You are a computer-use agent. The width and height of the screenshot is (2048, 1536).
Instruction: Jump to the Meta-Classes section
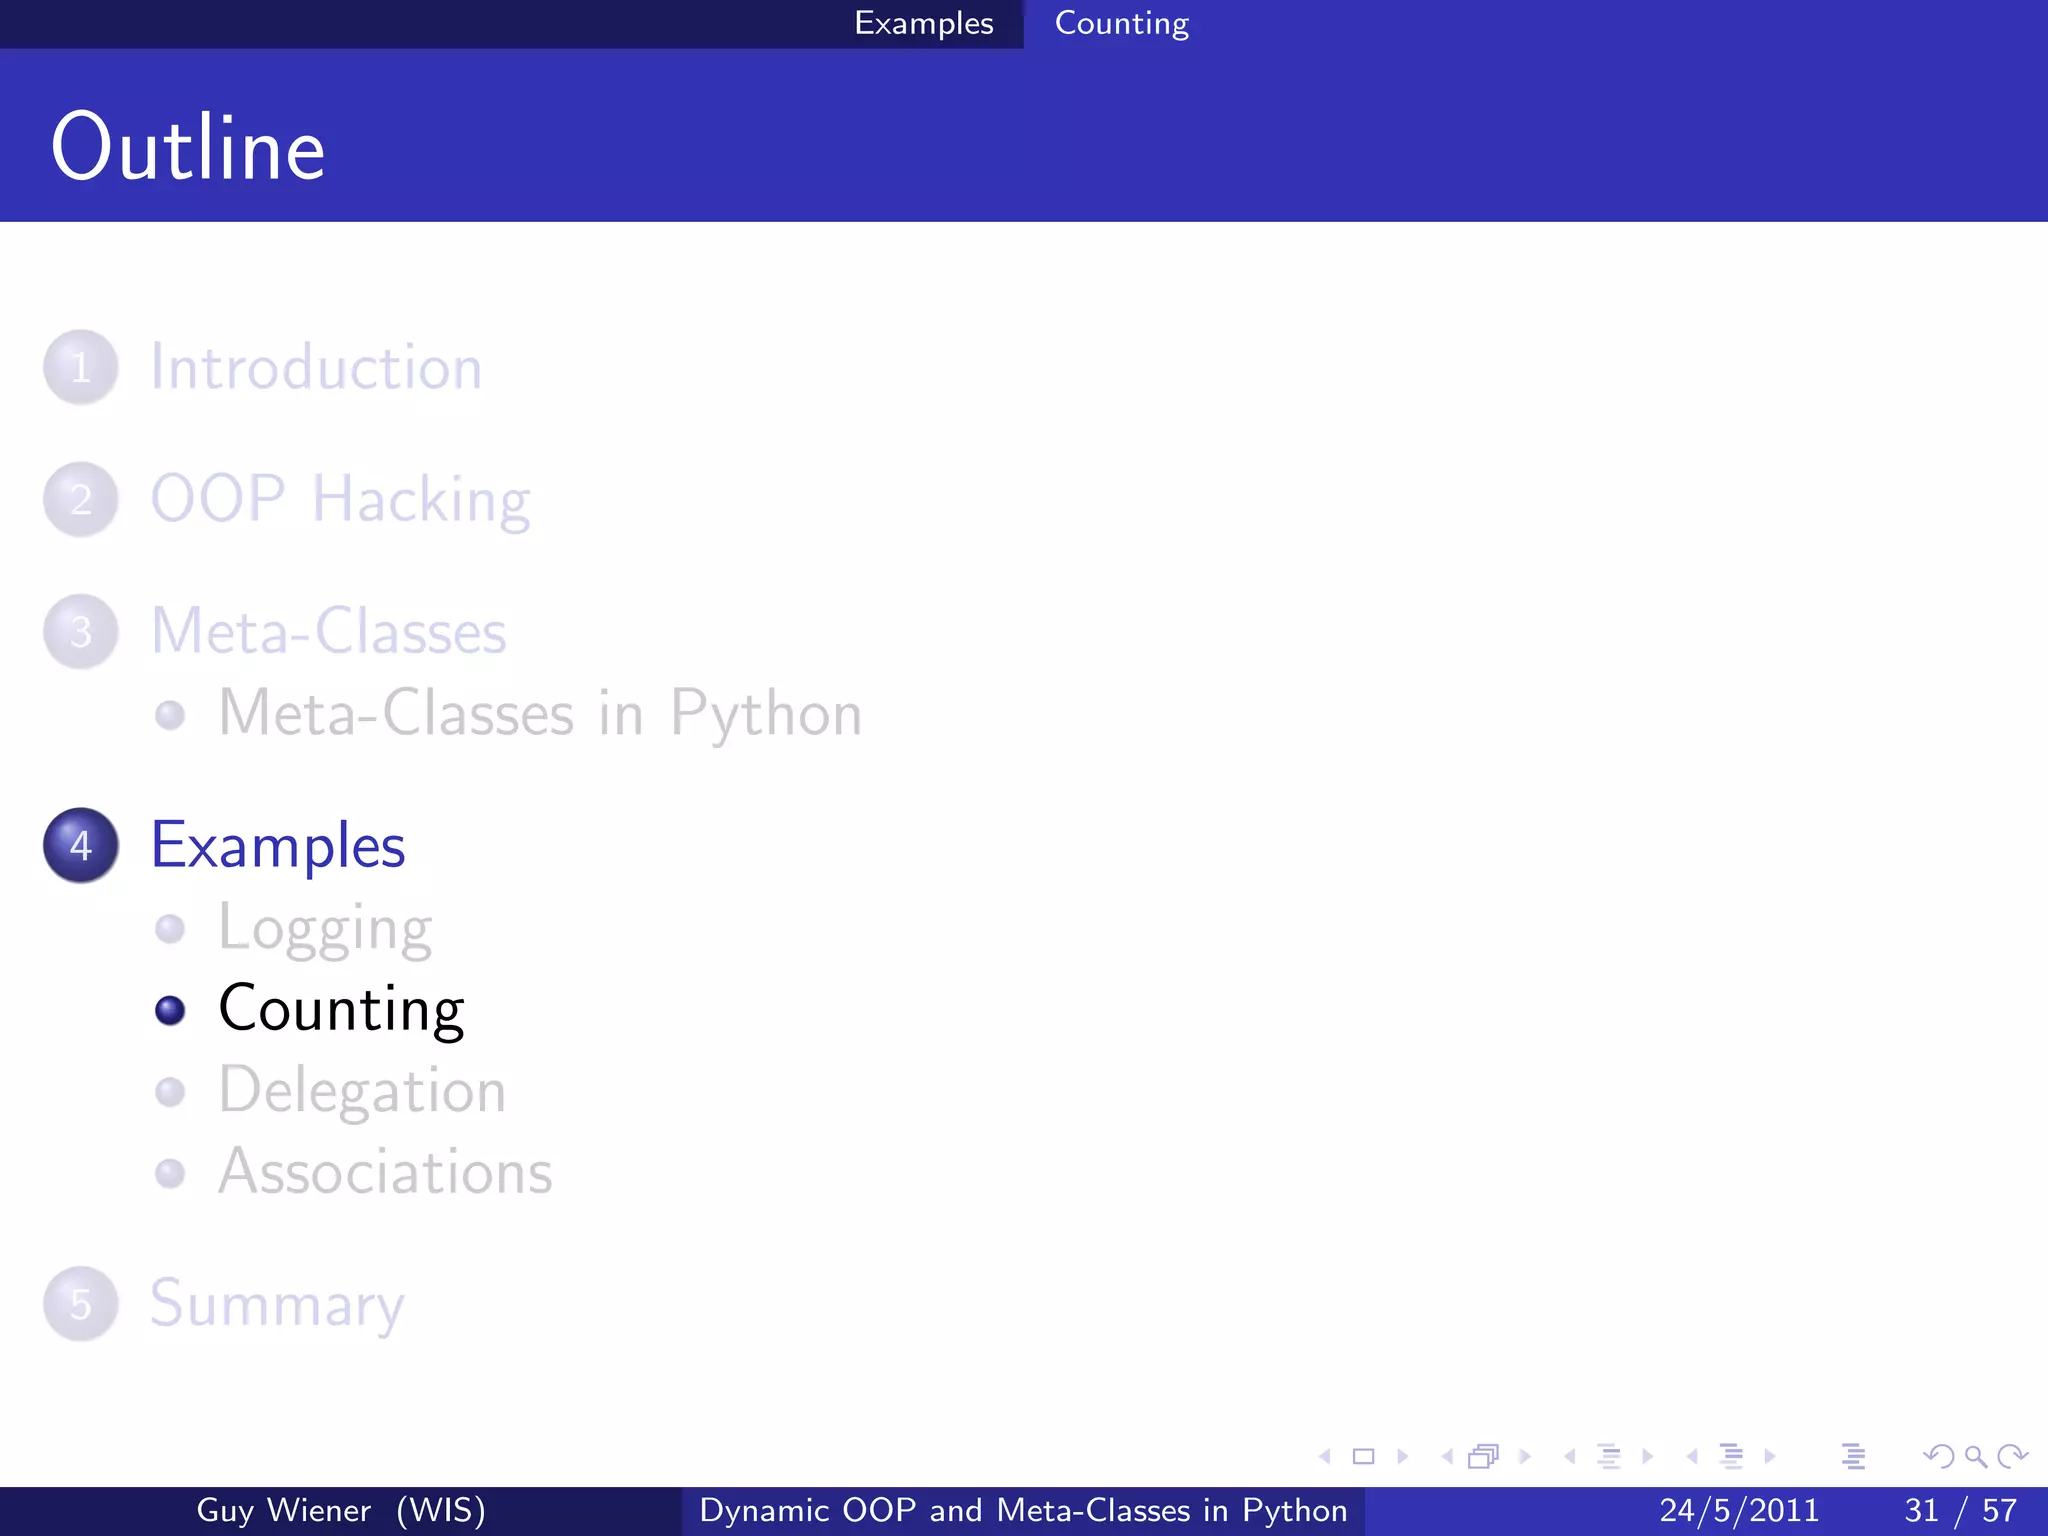point(329,631)
